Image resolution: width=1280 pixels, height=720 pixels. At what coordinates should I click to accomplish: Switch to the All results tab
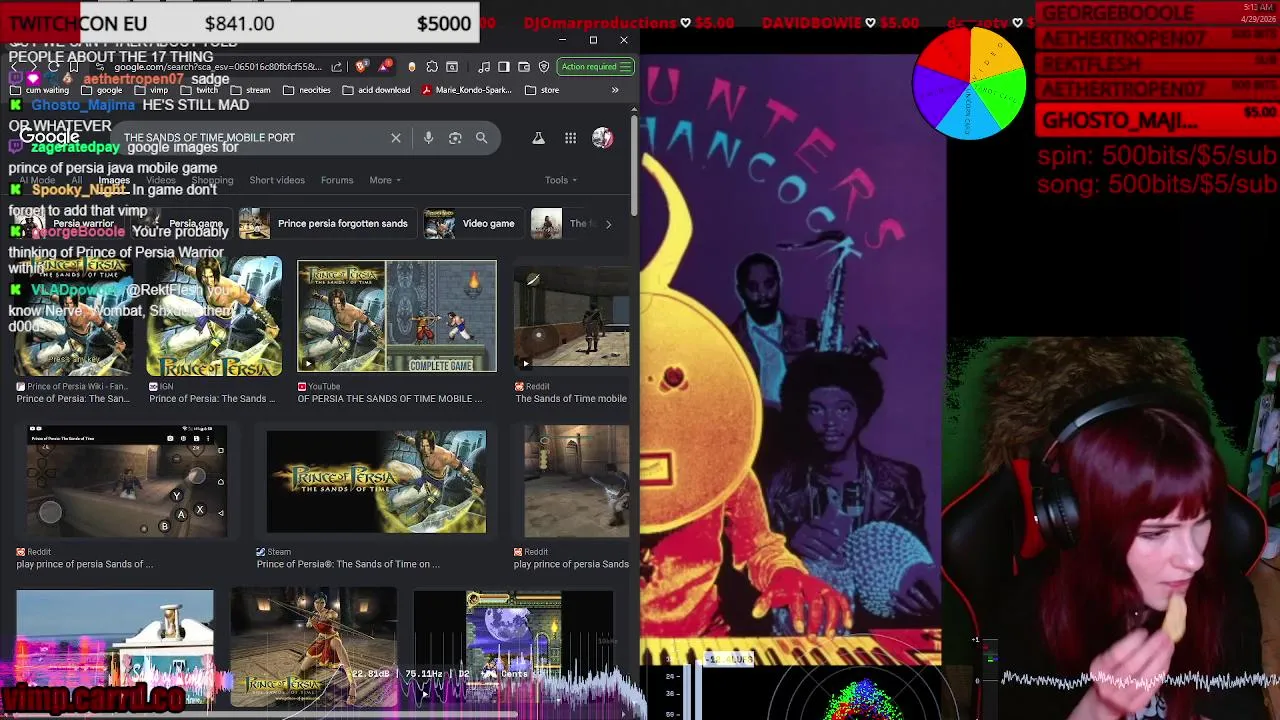click(x=77, y=180)
